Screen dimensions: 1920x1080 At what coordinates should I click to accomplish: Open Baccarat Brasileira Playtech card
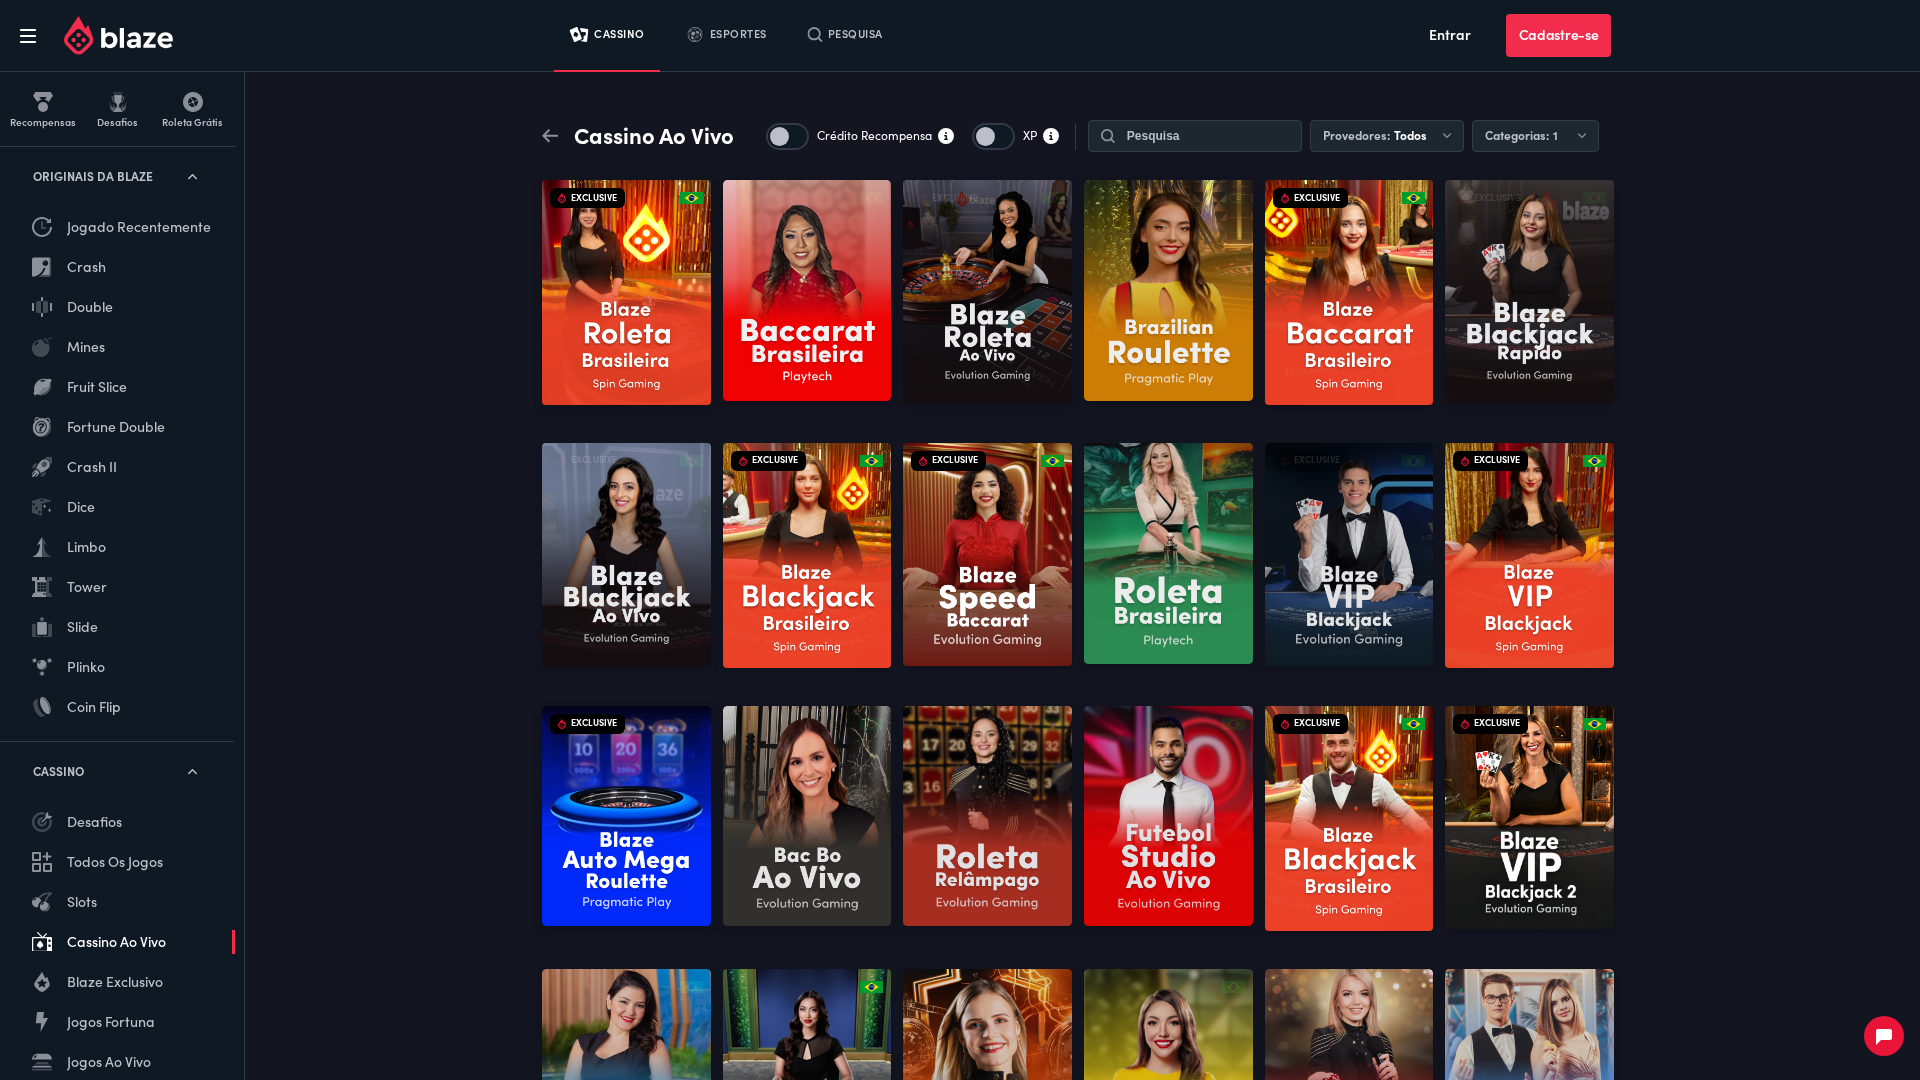(807, 291)
